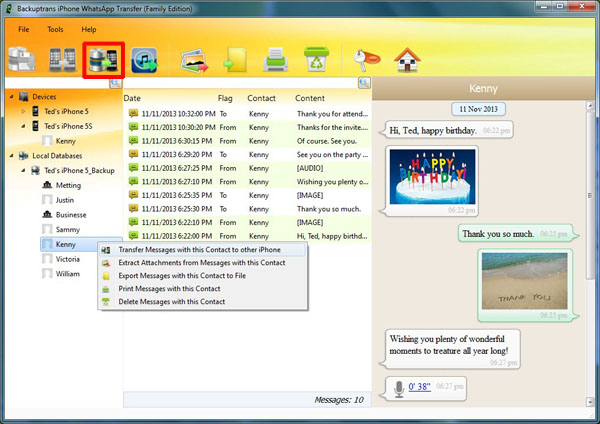Viewport: 600px width, 424px height.
Task: Click the iTunes backup import toolbar icon
Action: point(144,60)
